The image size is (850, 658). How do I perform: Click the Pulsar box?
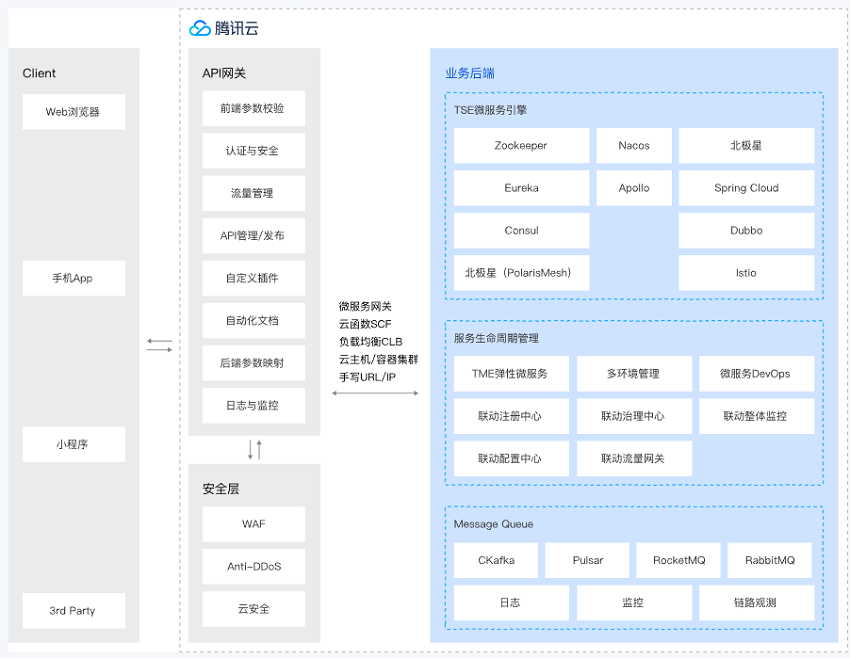point(588,560)
